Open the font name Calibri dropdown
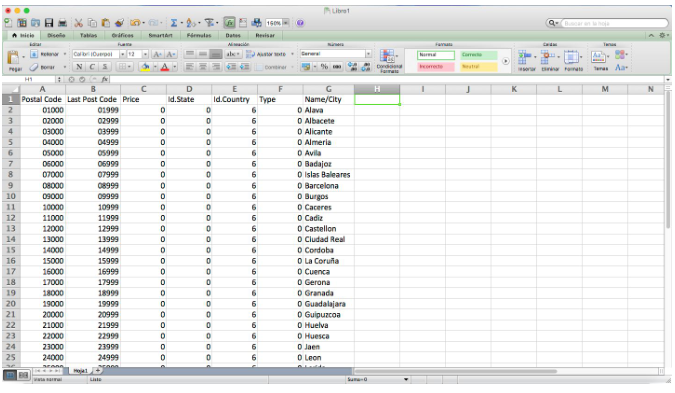 pyautogui.click(x=122, y=54)
